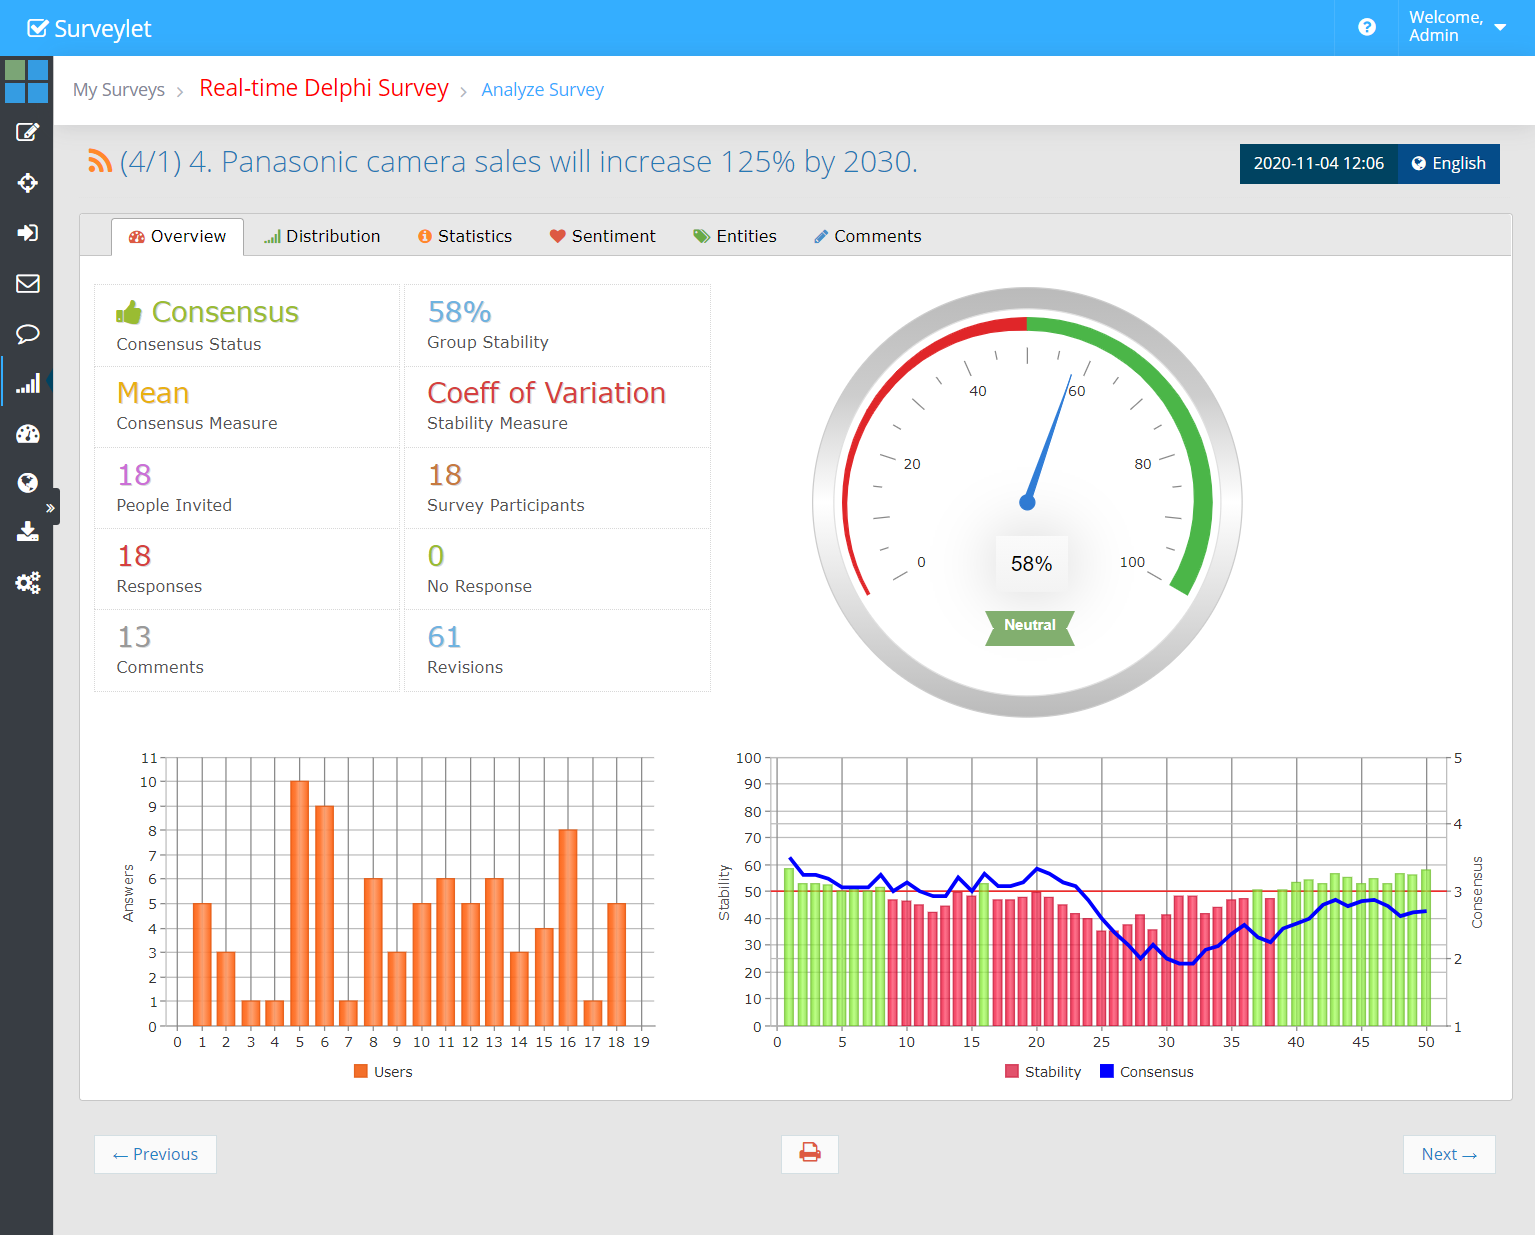1535x1235 pixels.
Task: Switch to the Statistics tab
Action: (465, 237)
